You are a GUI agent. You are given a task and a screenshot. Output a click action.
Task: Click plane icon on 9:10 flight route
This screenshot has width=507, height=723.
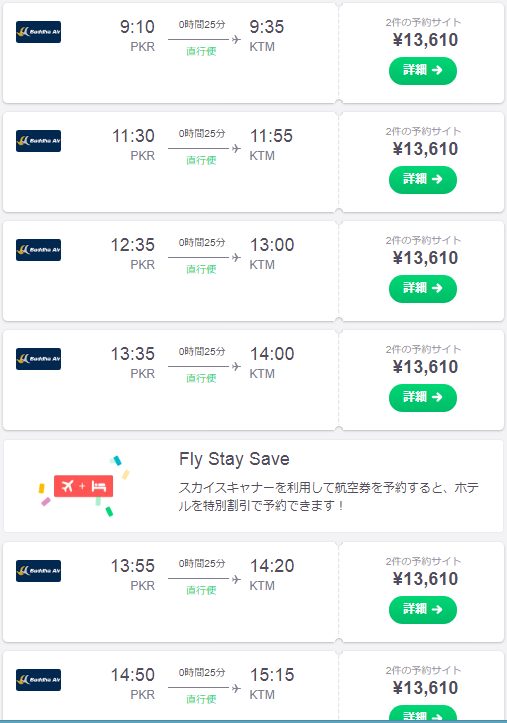point(236,40)
